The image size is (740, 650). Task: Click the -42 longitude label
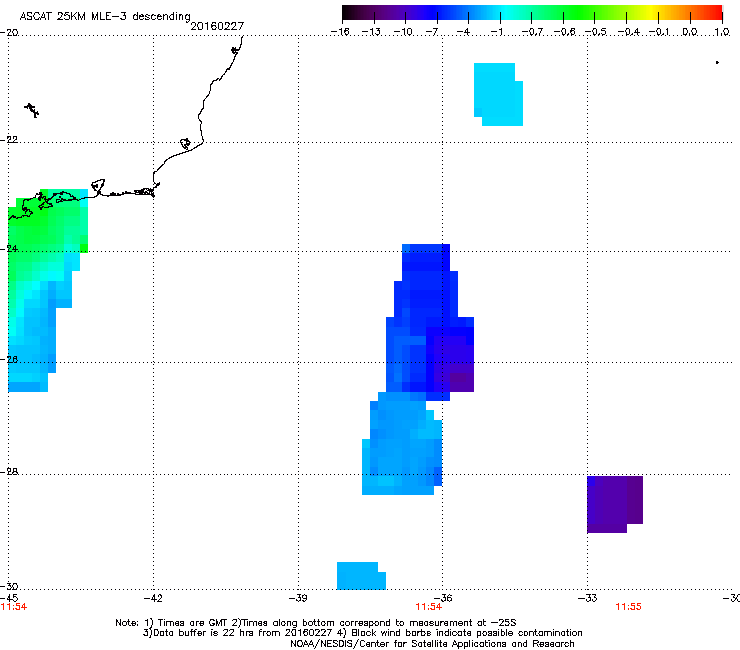pyautogui.click(x=153, y=598)
